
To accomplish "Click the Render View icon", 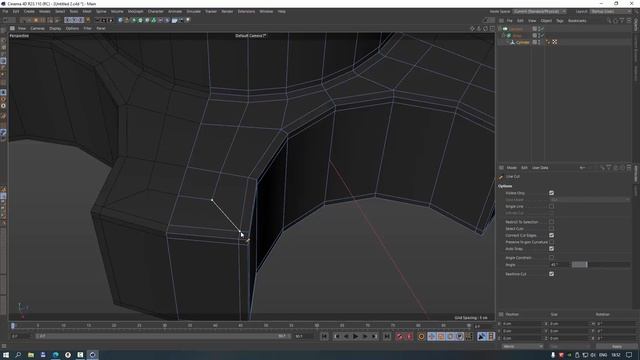I will click(97, 20).
